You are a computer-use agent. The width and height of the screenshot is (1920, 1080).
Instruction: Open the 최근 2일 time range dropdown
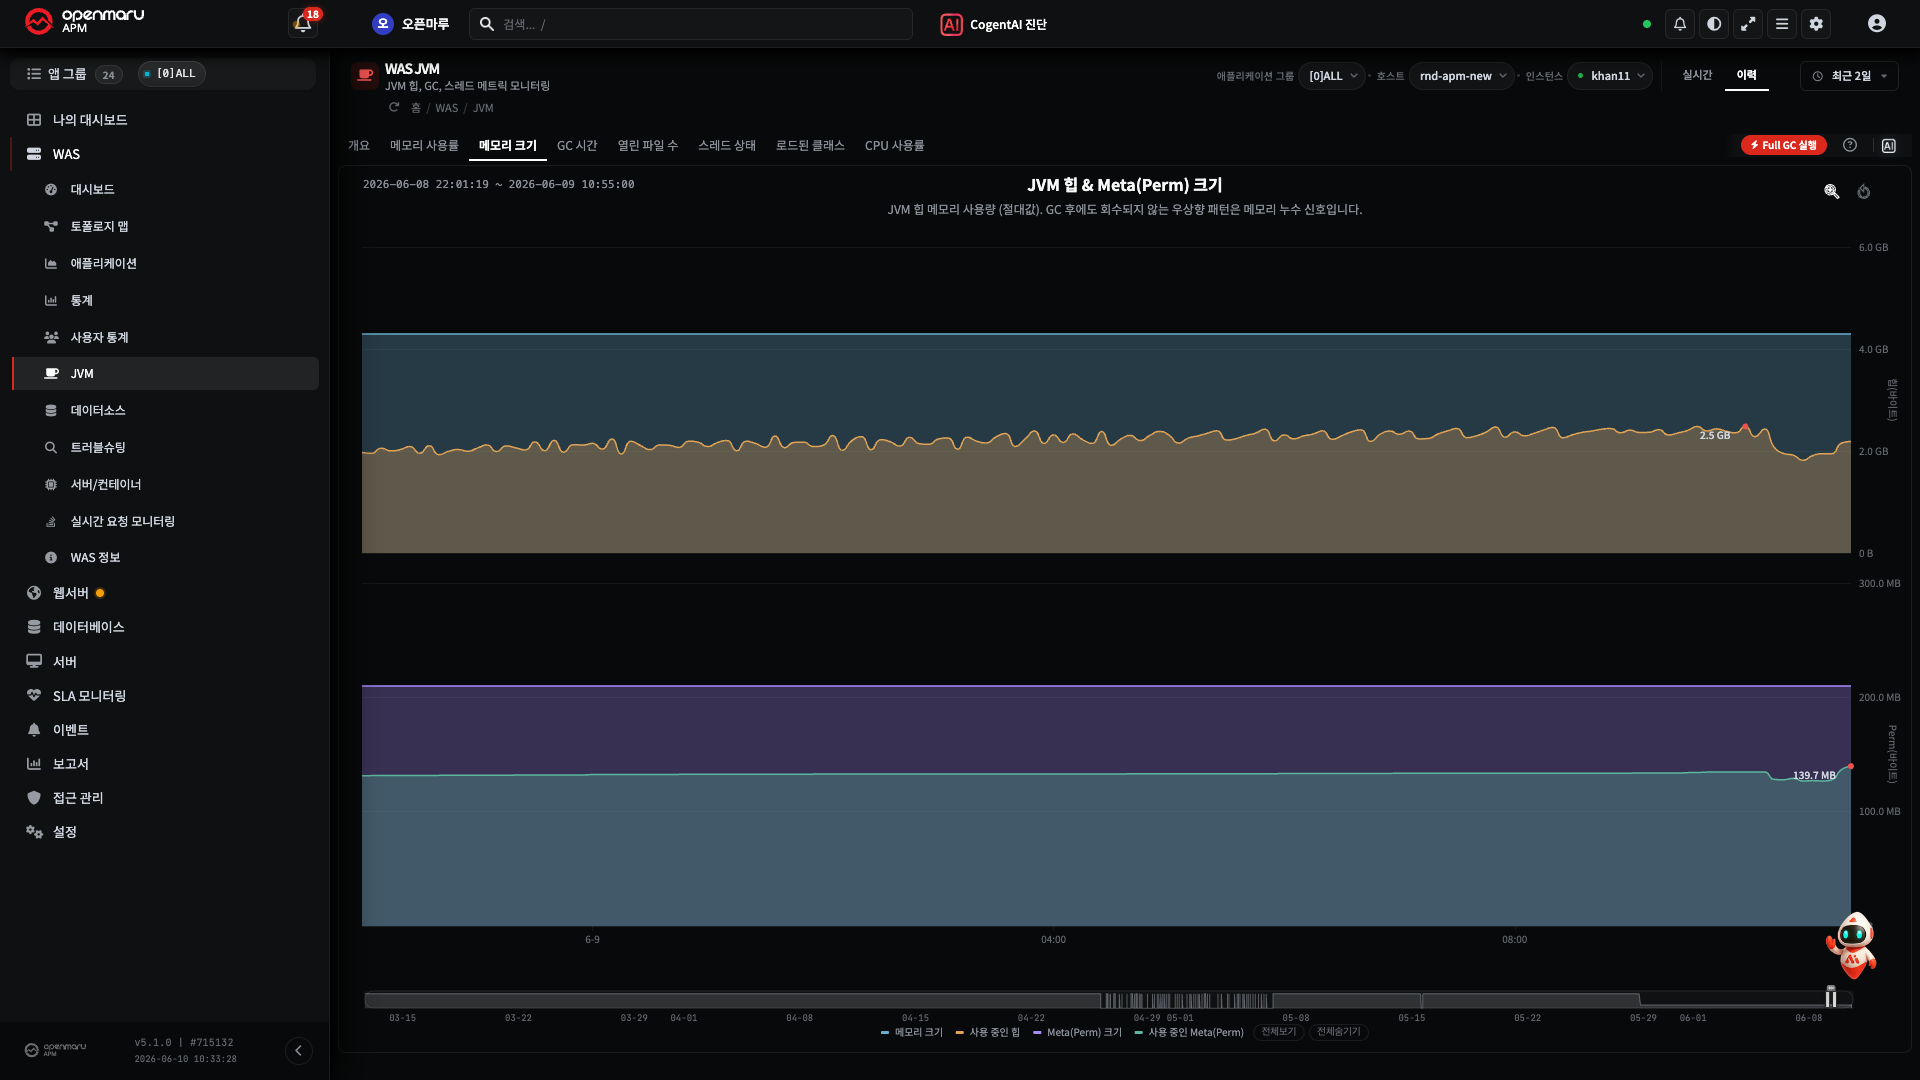[1849, 76]
